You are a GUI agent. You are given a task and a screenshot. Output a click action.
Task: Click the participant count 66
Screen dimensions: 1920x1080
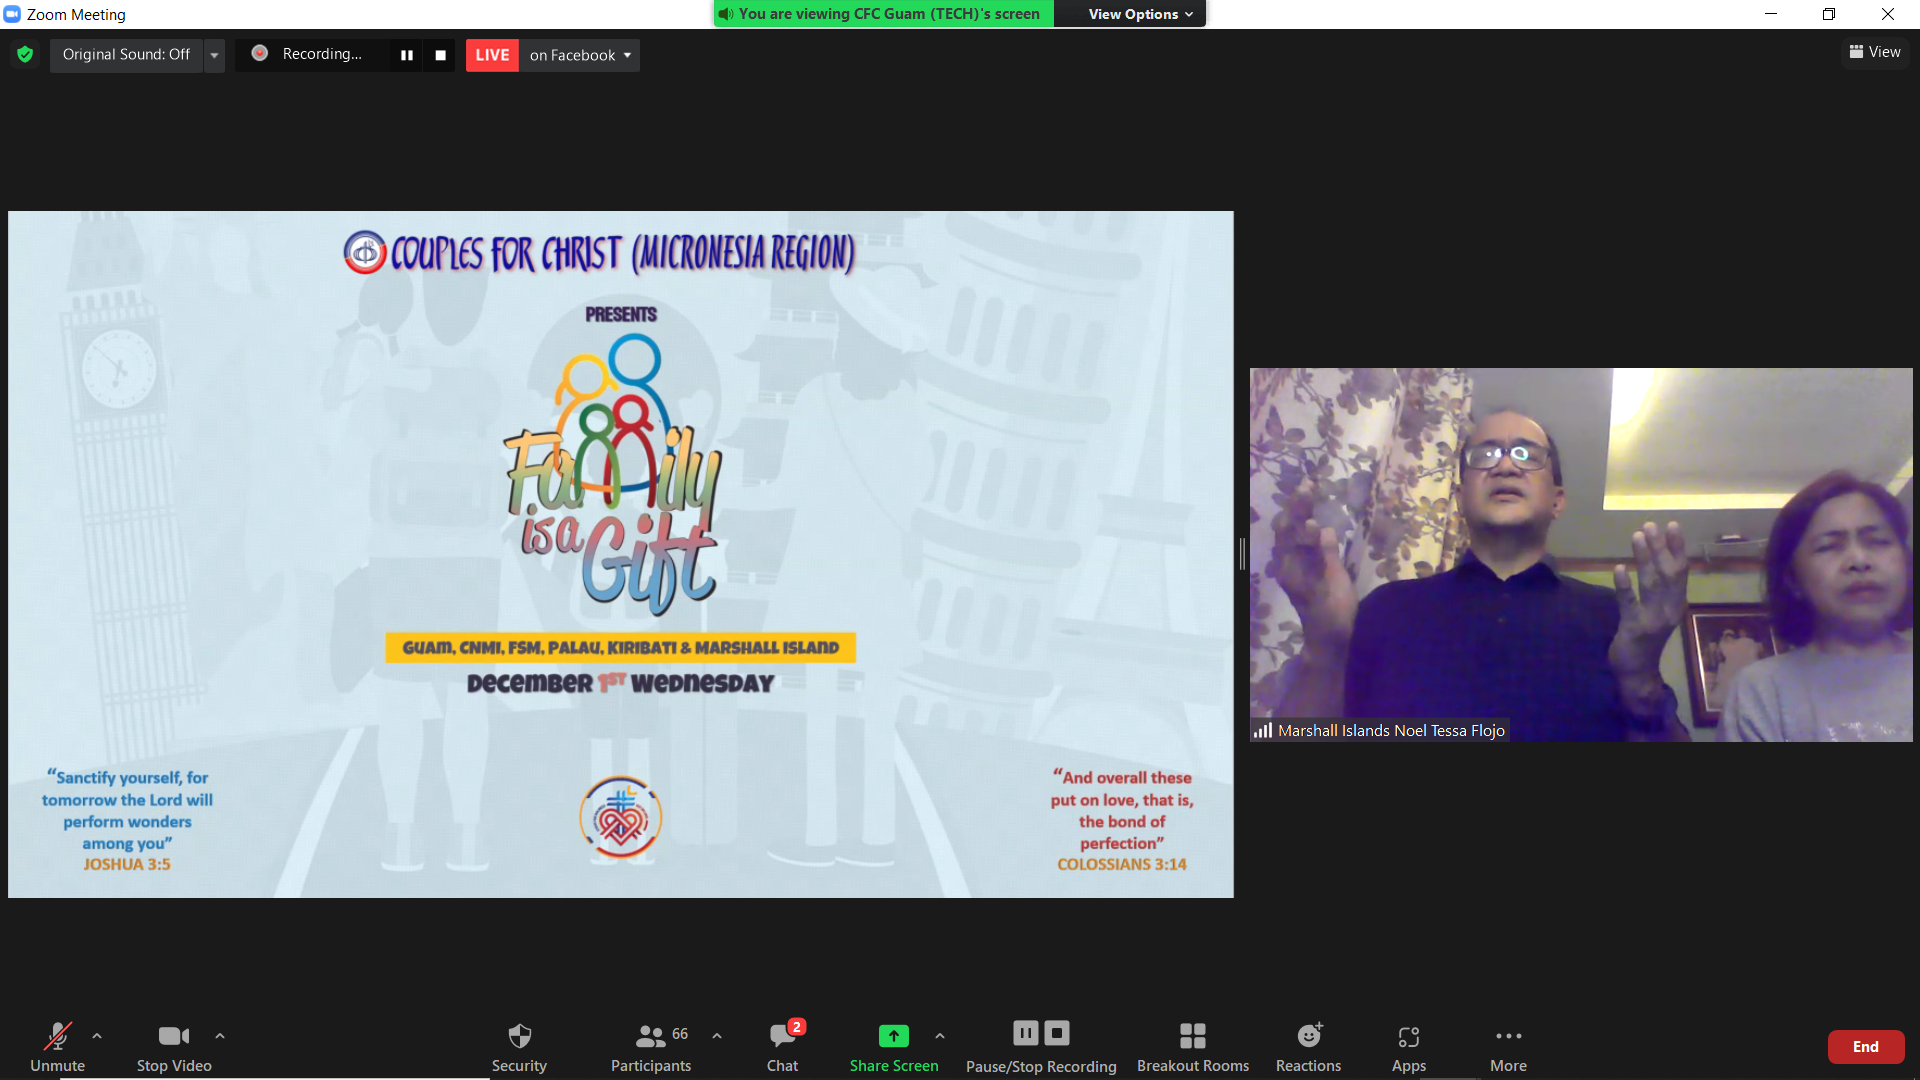click(x=680, y=1034)
